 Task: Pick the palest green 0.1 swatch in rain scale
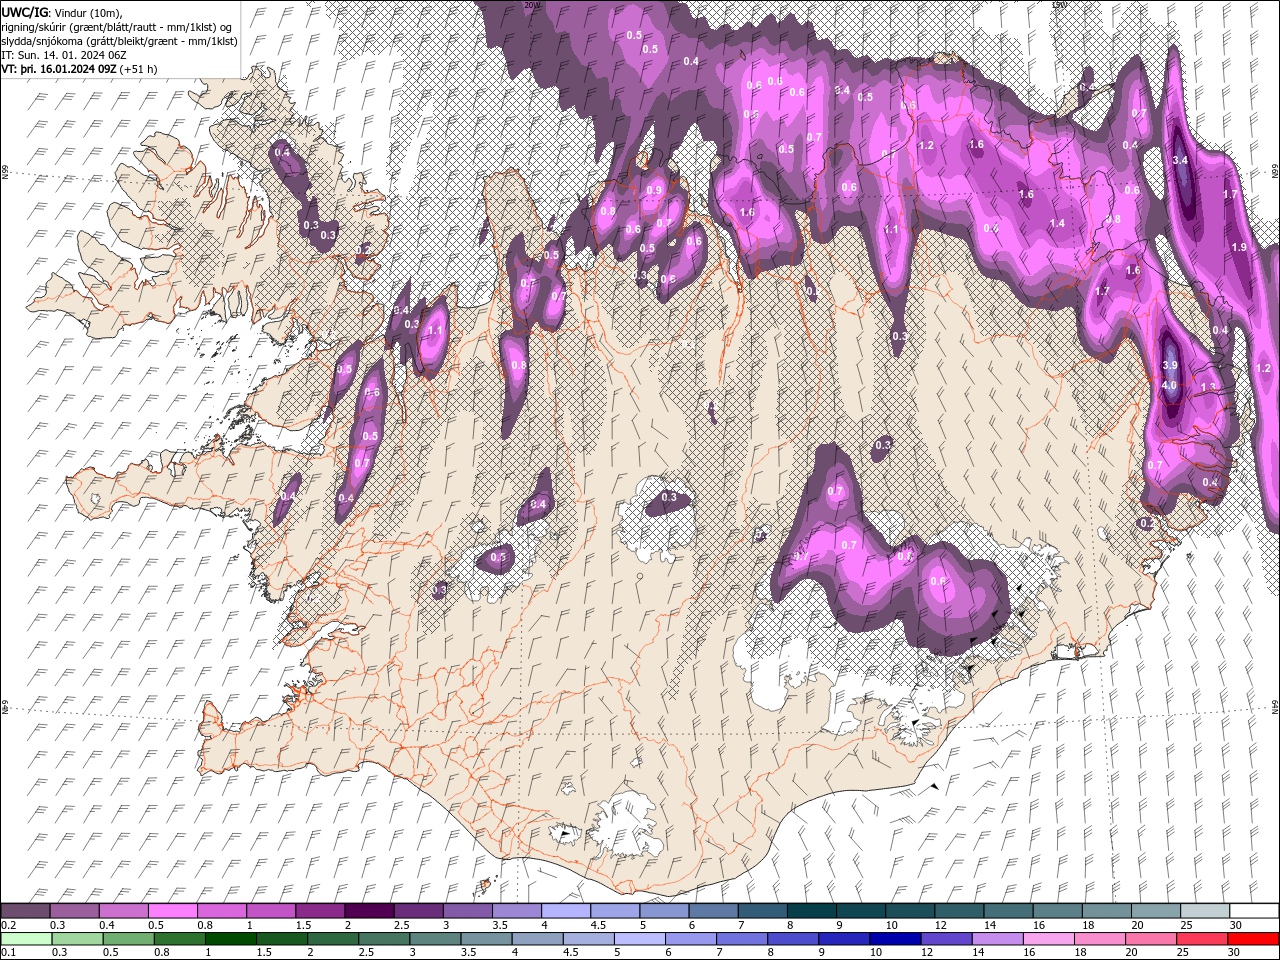pyautogui.click(x=26, y=939)
